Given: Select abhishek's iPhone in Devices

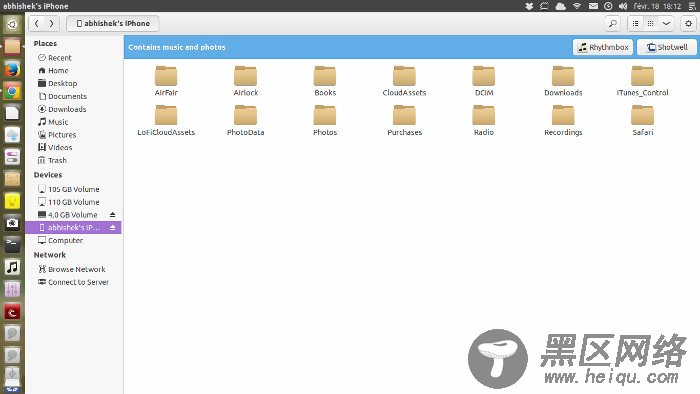Looking at the screenshot, I should click(73, 228).
